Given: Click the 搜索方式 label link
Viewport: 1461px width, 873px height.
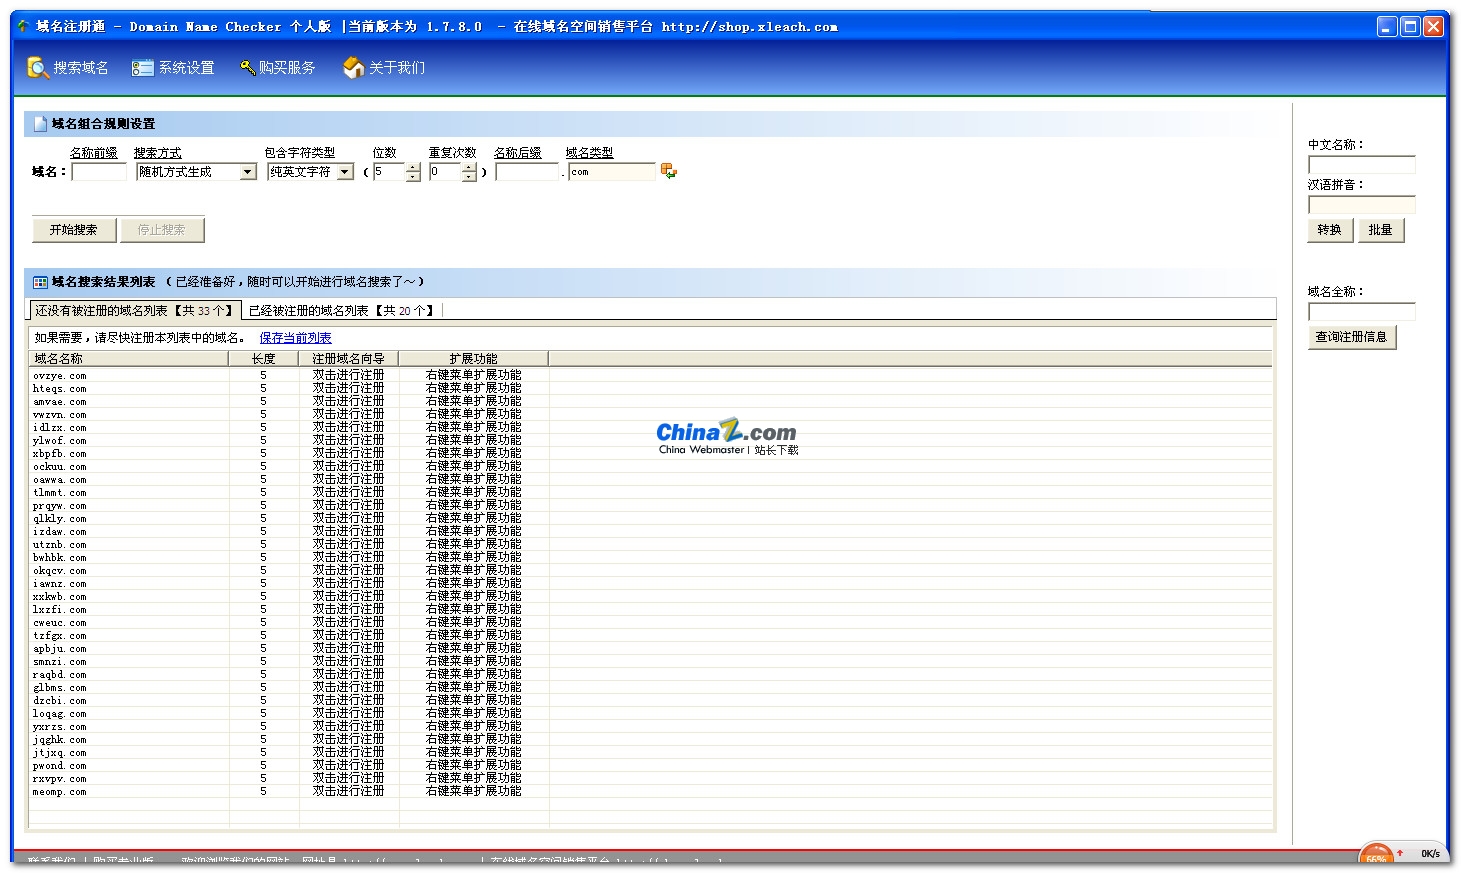Looking at the screenshot, I should pyautogui.click(x=158, y=153).
